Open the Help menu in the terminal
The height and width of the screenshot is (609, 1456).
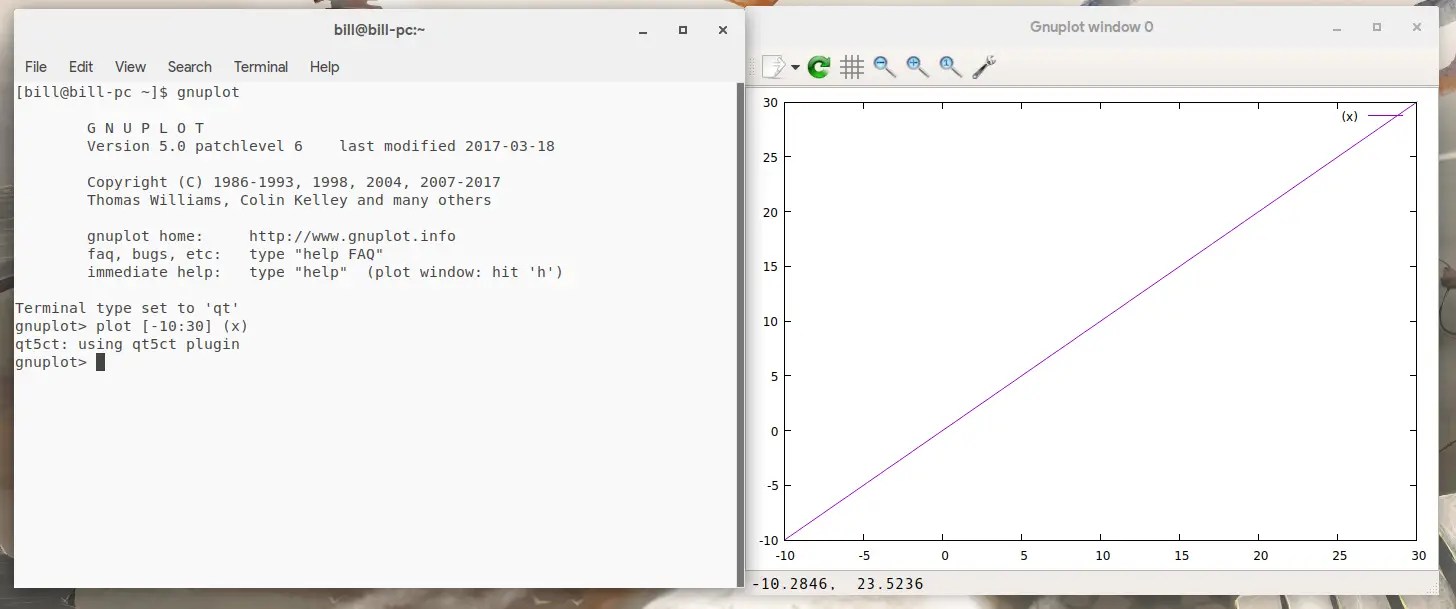[x=324, y=67]
